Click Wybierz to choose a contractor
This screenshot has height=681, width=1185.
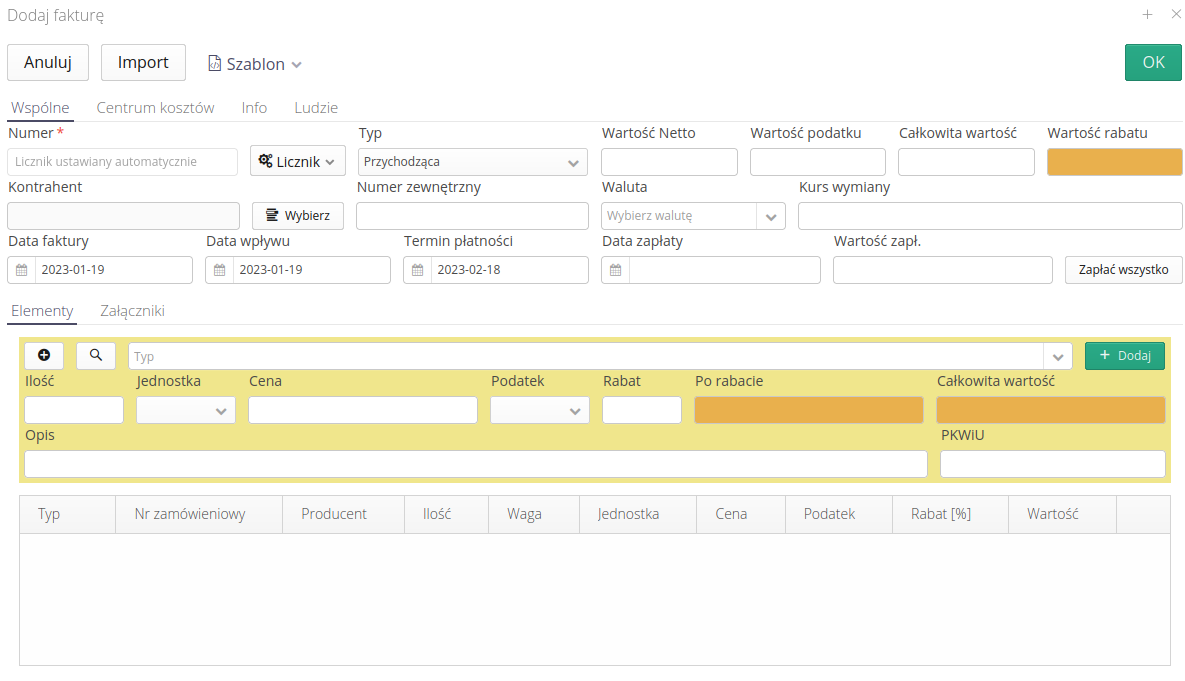point(298,216)
